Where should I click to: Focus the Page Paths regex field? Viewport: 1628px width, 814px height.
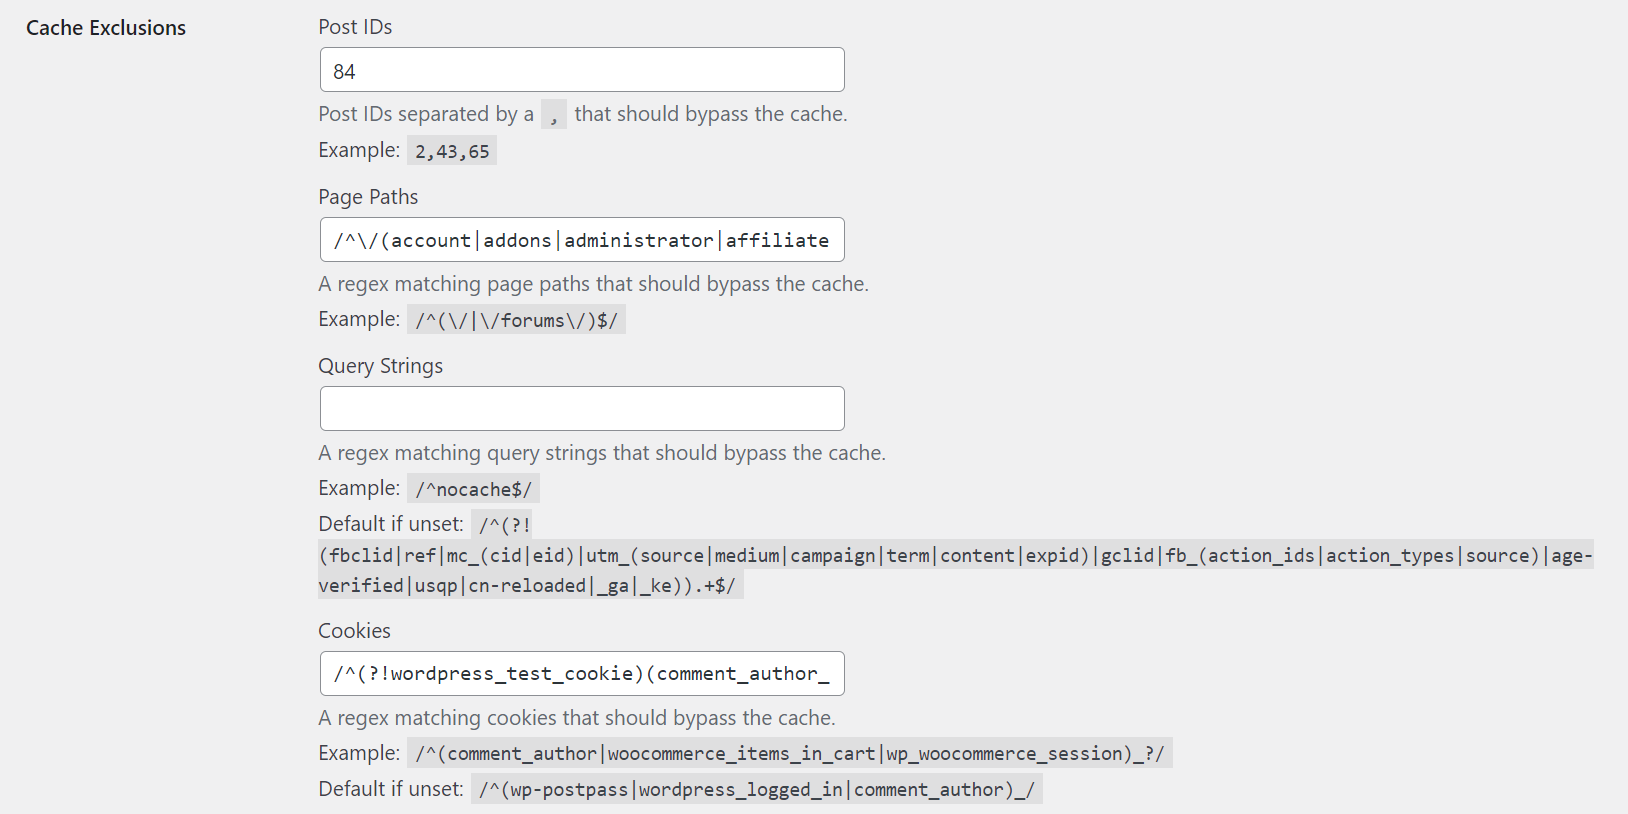tap(582, 240)
